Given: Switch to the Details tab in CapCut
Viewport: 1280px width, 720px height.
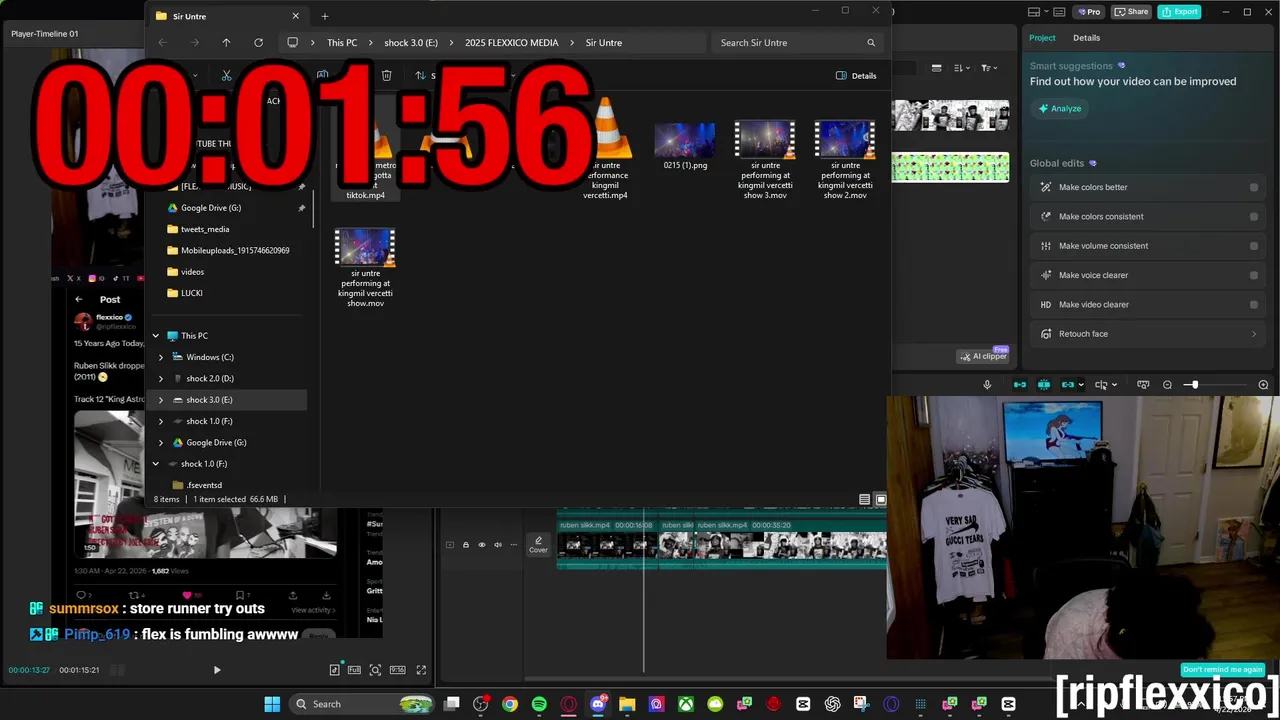Looking at the screenshot, I should point(1086,38).
